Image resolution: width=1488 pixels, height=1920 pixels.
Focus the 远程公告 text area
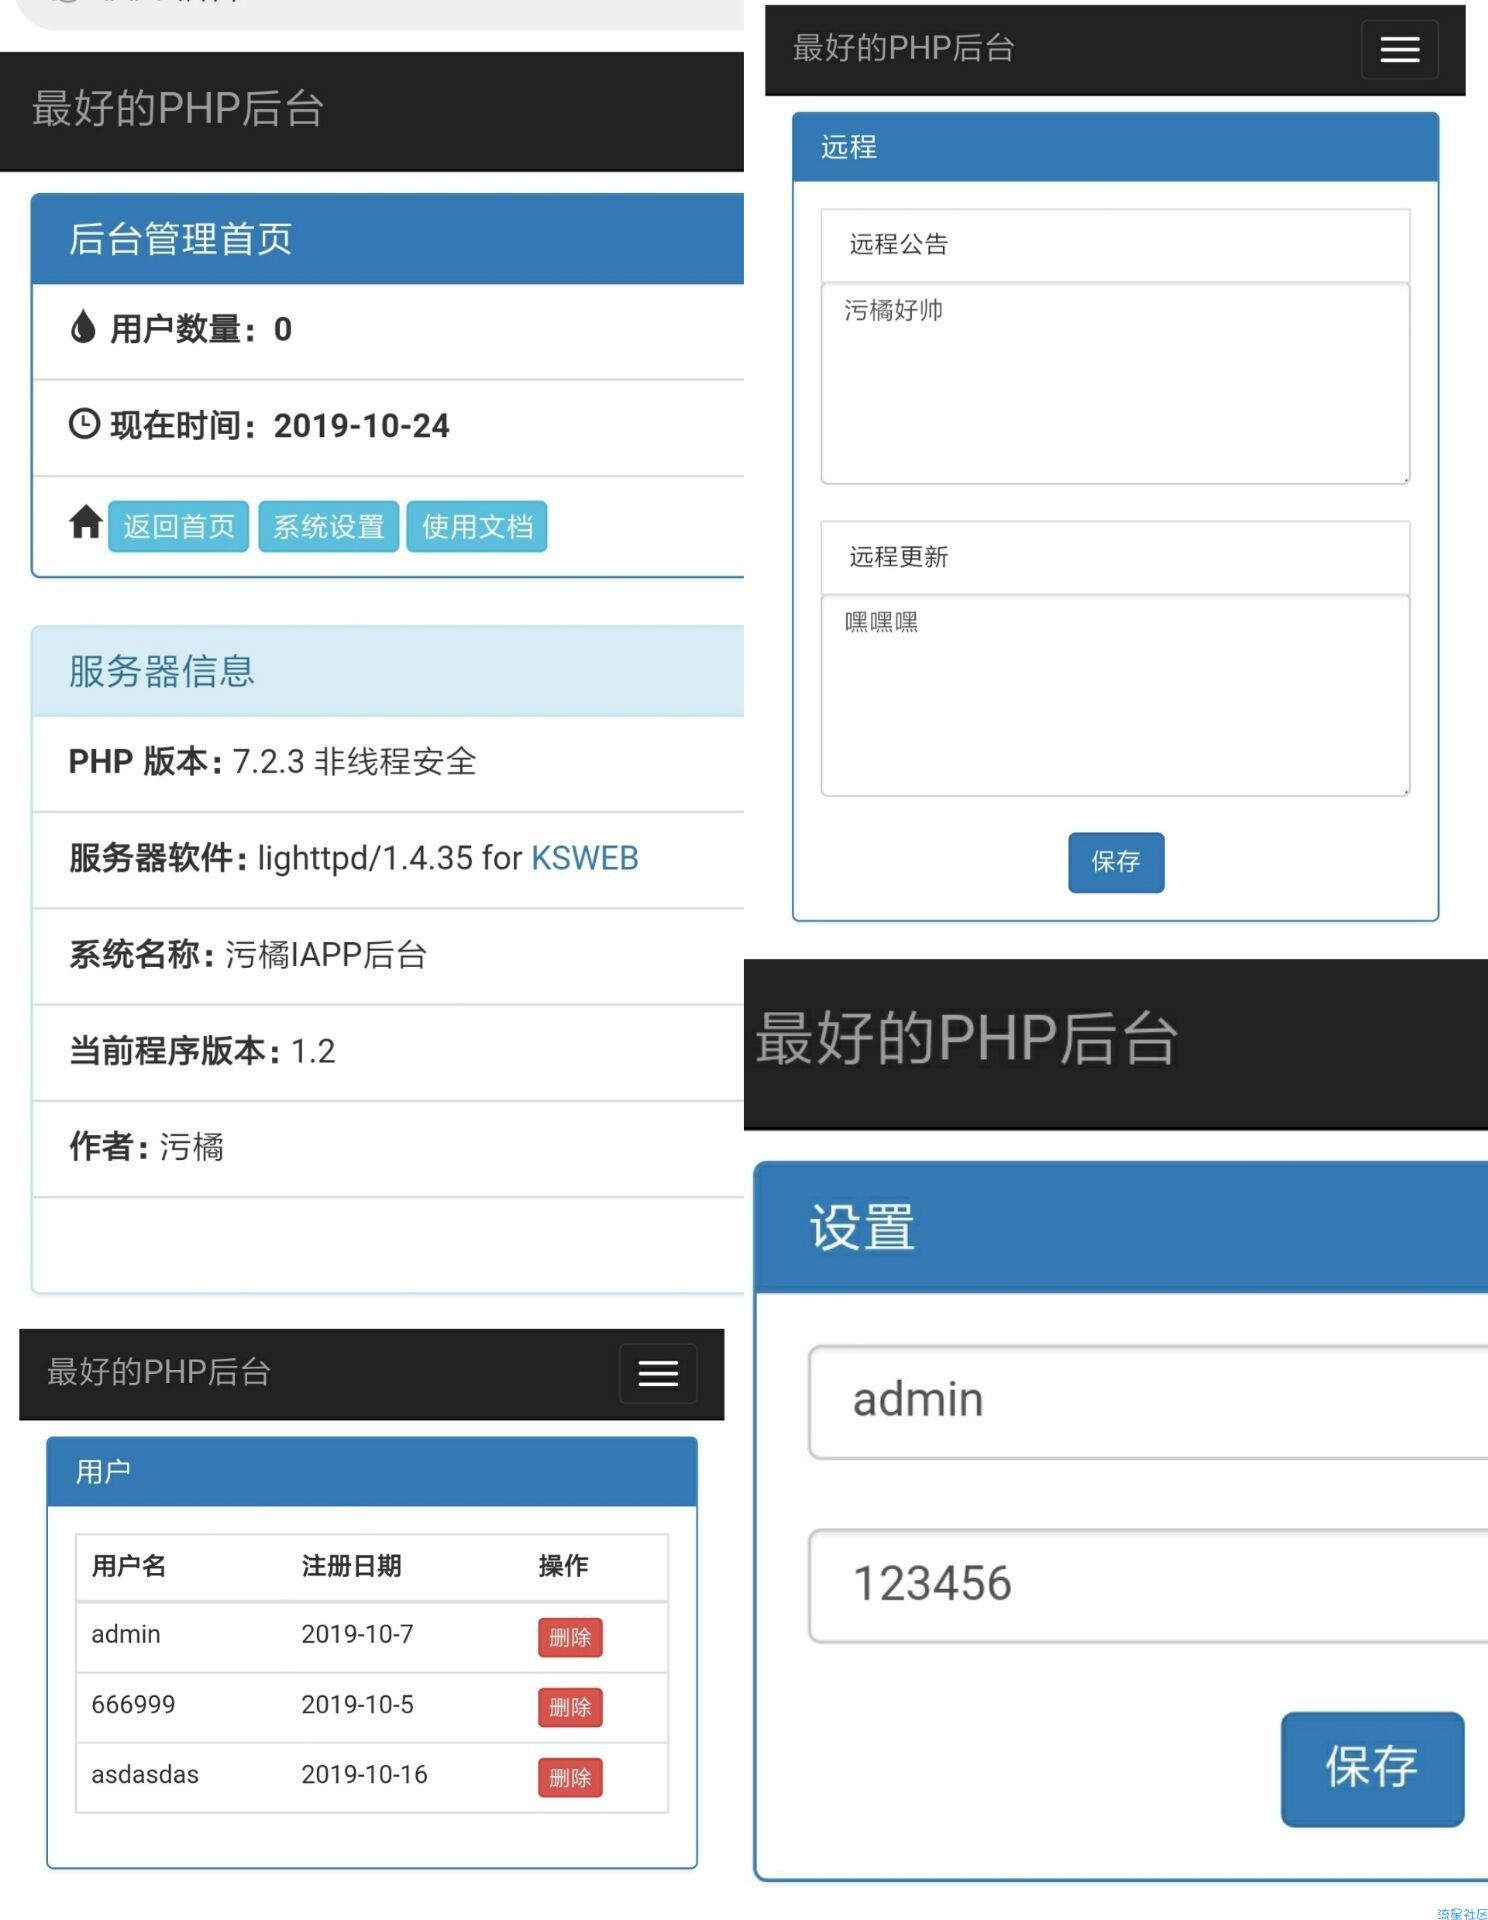click(1115, 384)
